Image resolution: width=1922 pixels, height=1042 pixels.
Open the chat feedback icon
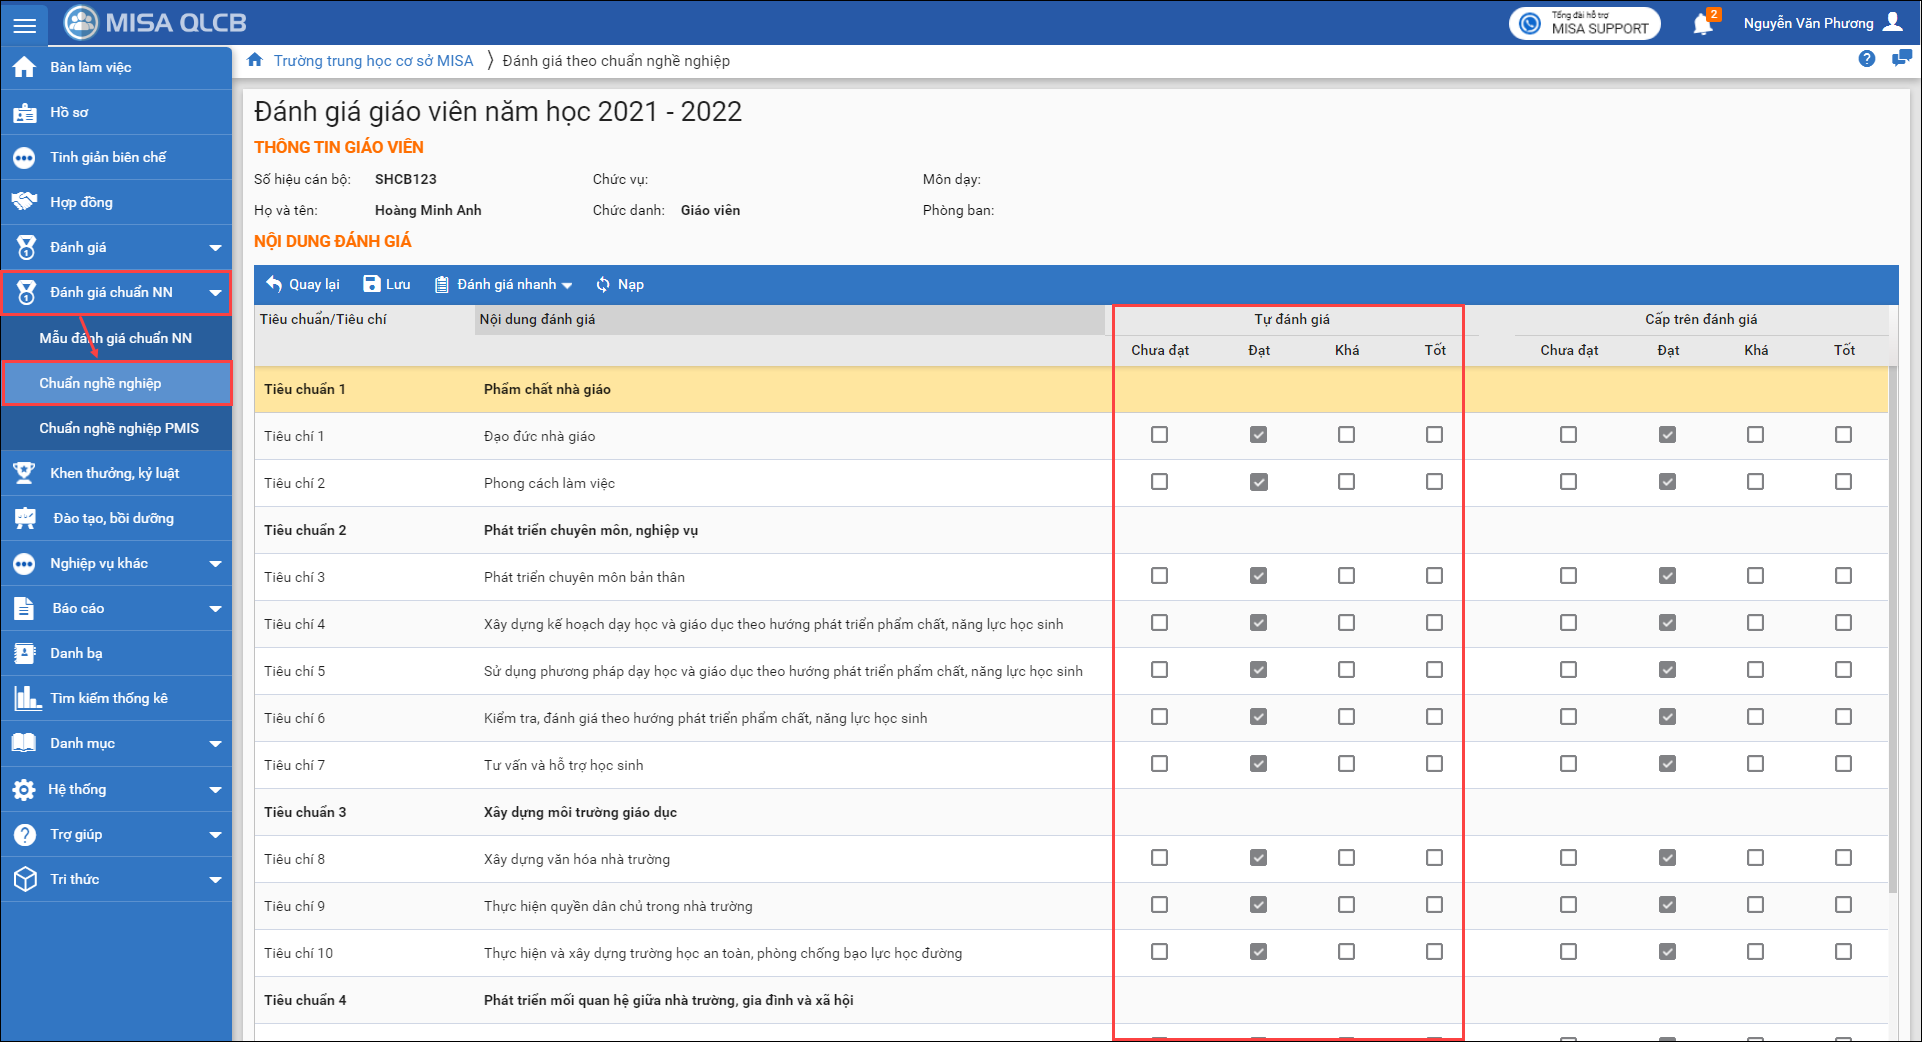[x=1901, y=59]
